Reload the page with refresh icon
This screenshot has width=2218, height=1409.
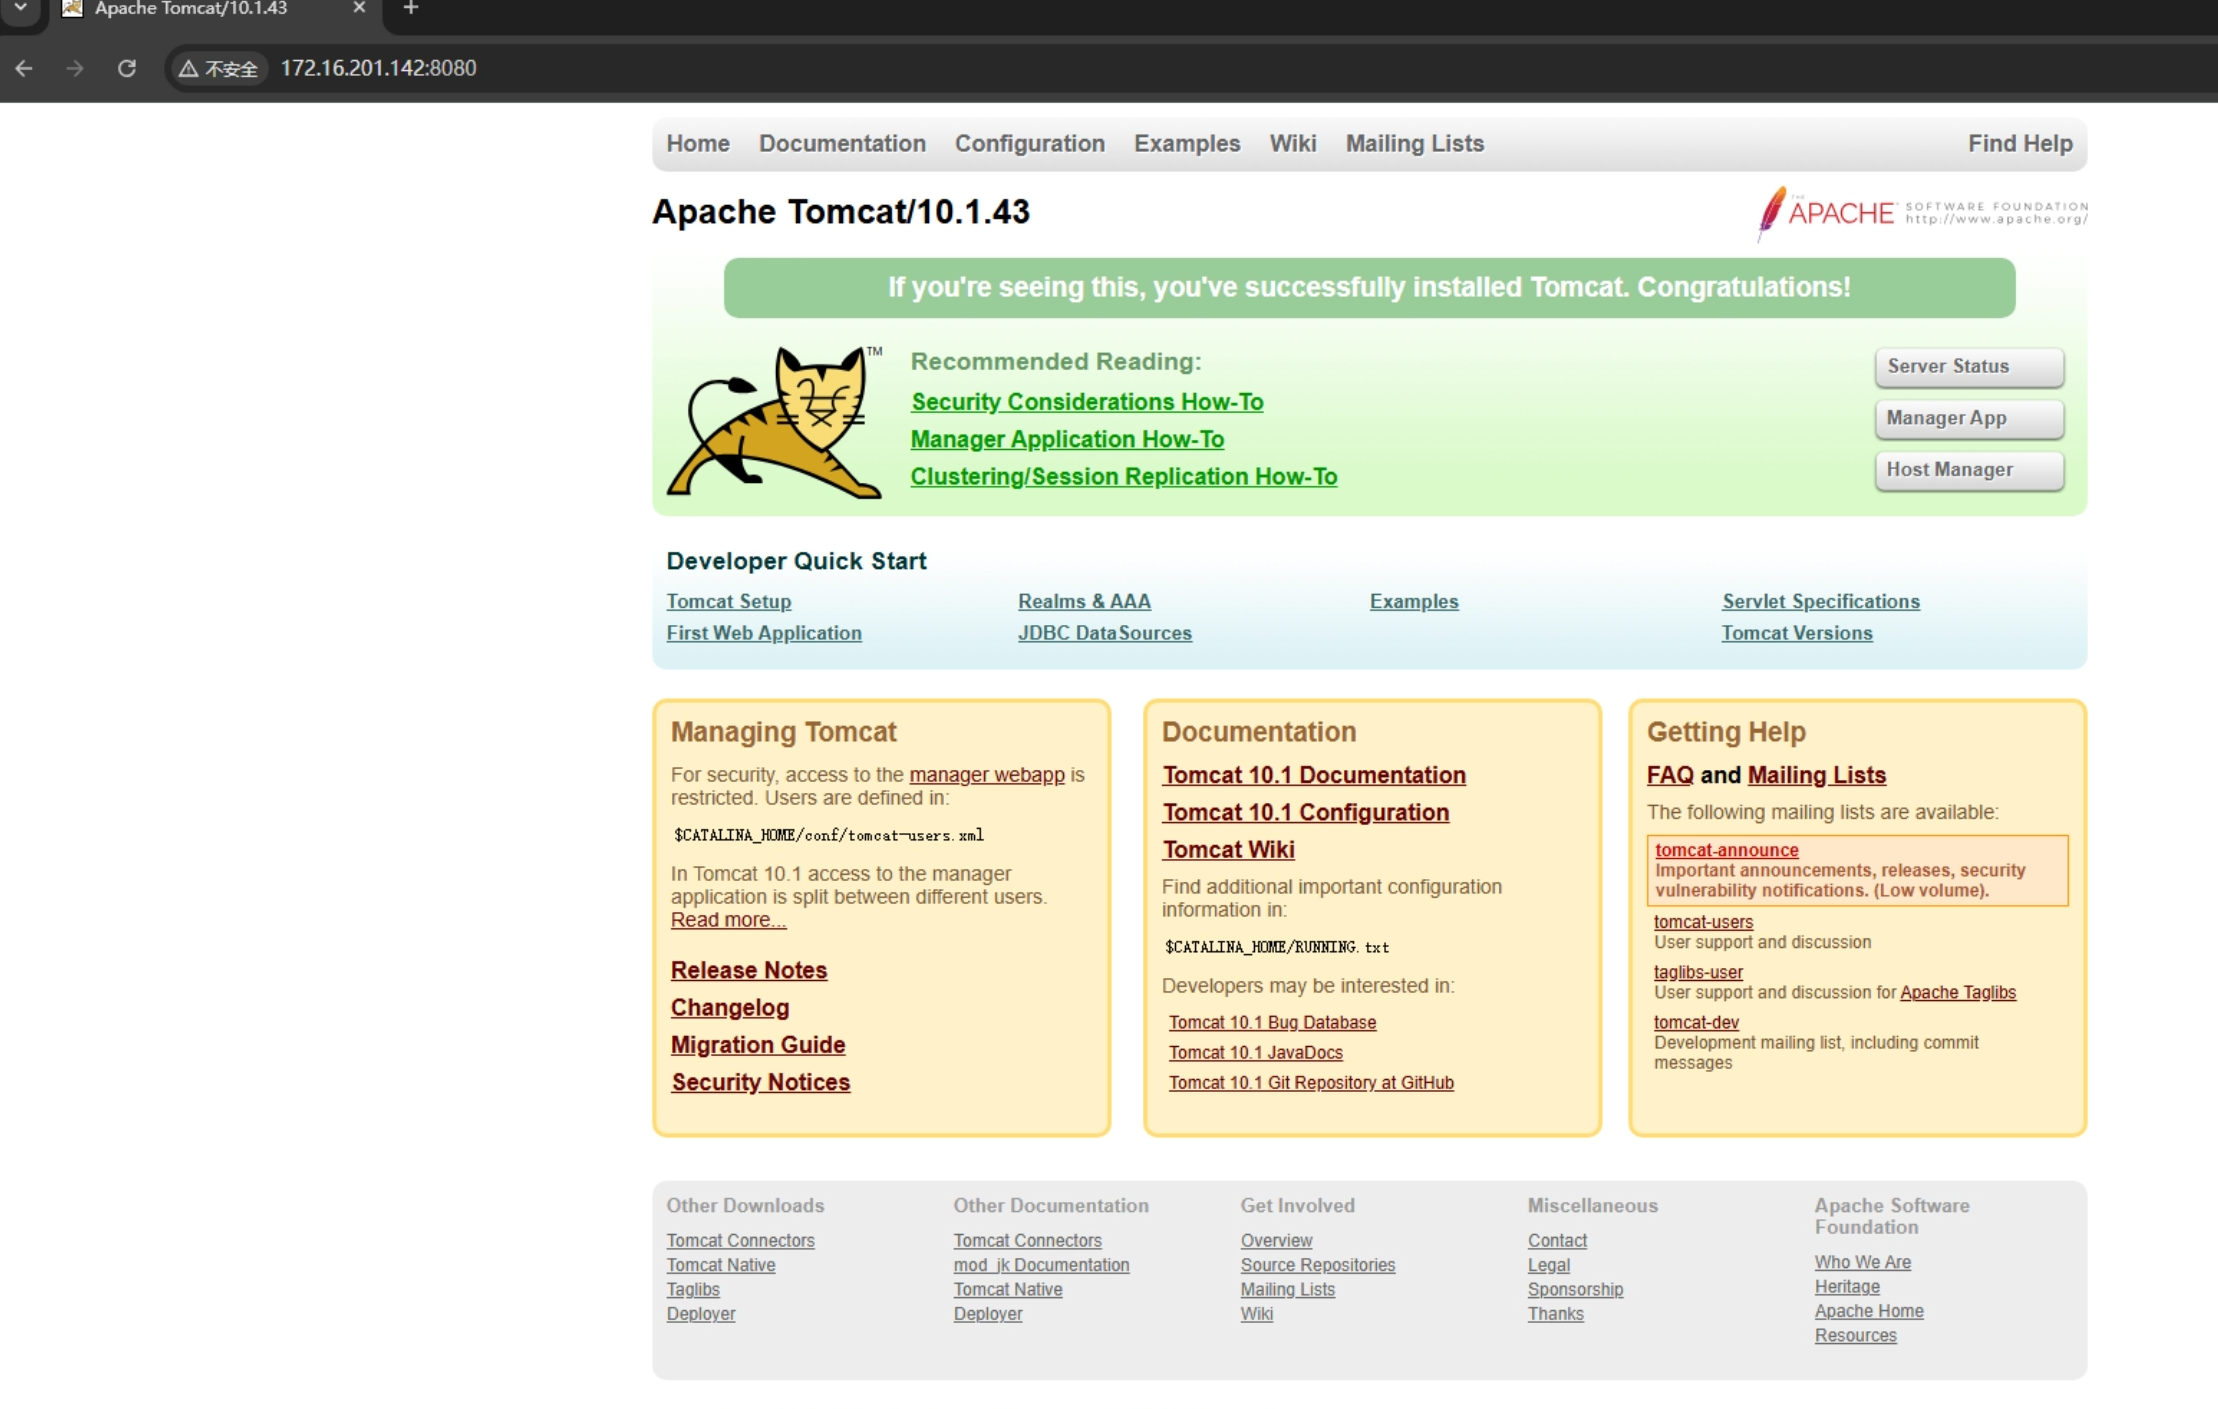coord(126,68)
